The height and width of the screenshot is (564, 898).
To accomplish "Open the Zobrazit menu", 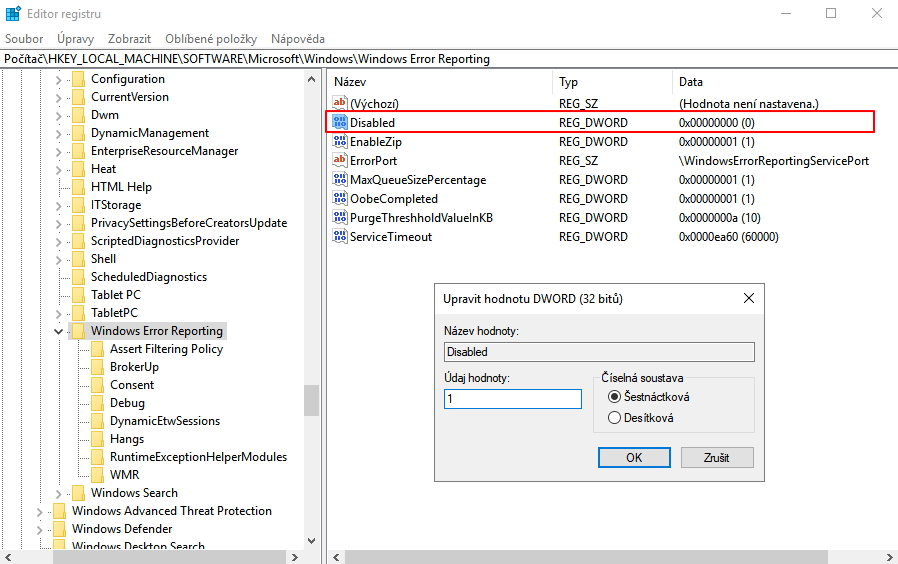I will (x=129, y=39).
